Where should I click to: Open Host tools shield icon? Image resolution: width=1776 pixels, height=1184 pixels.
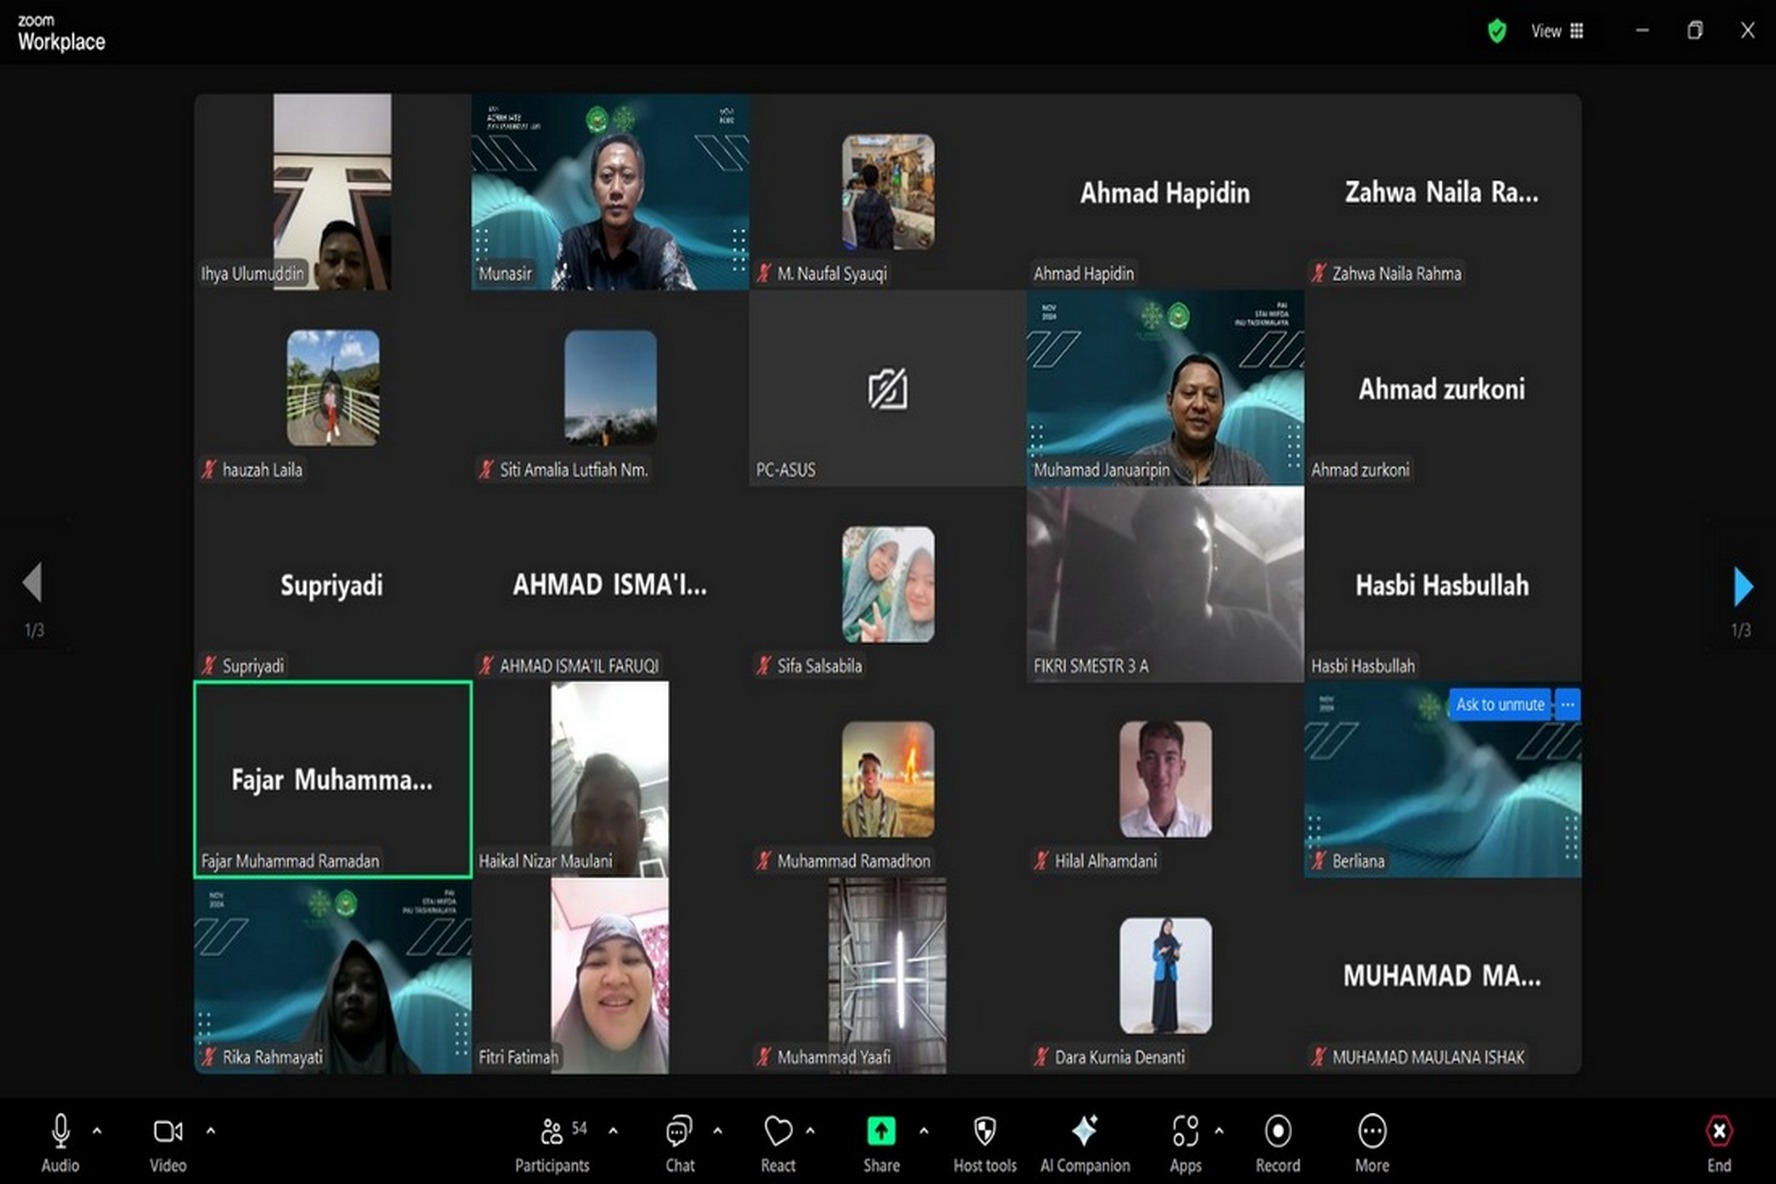click(x=985, y=1131)
